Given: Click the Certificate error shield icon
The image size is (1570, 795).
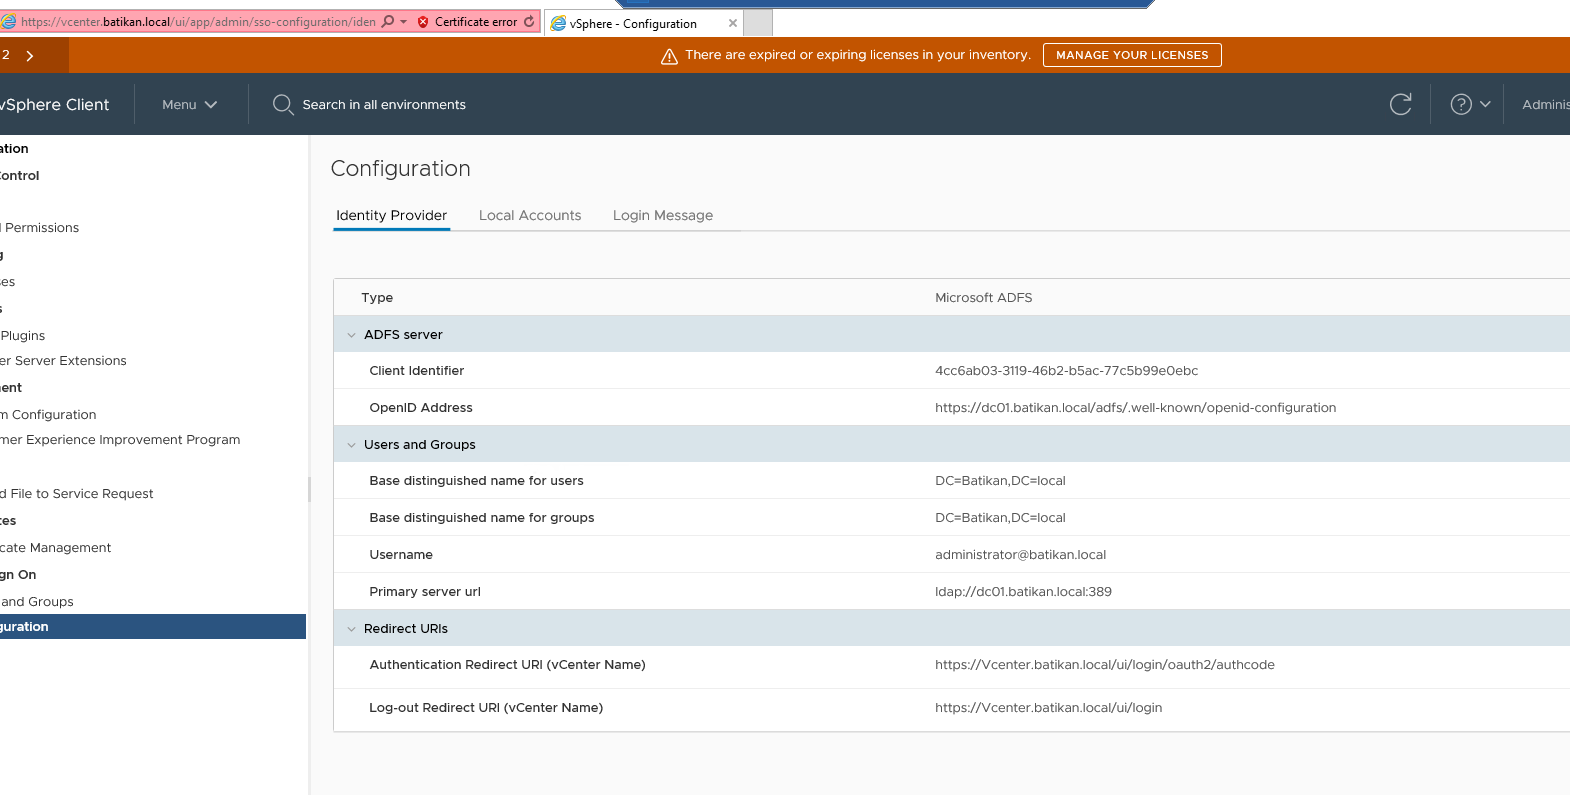Looking at the screenshot, I should tap(423, 22).
